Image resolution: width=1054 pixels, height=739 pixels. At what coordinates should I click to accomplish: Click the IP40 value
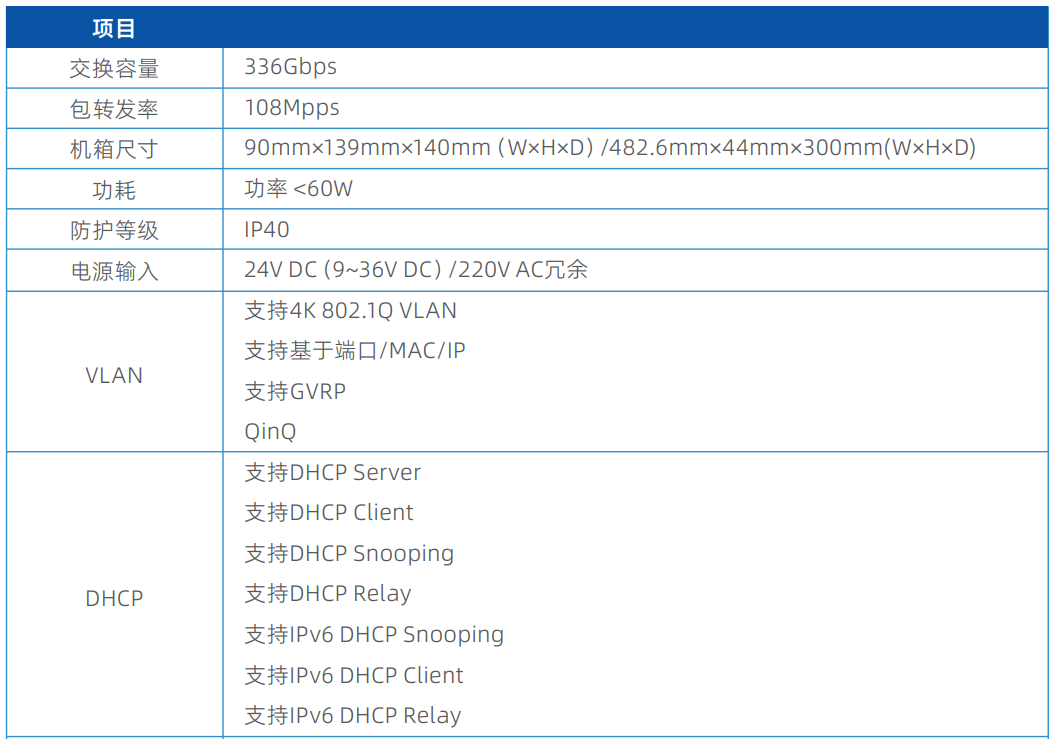pos(267,230)
